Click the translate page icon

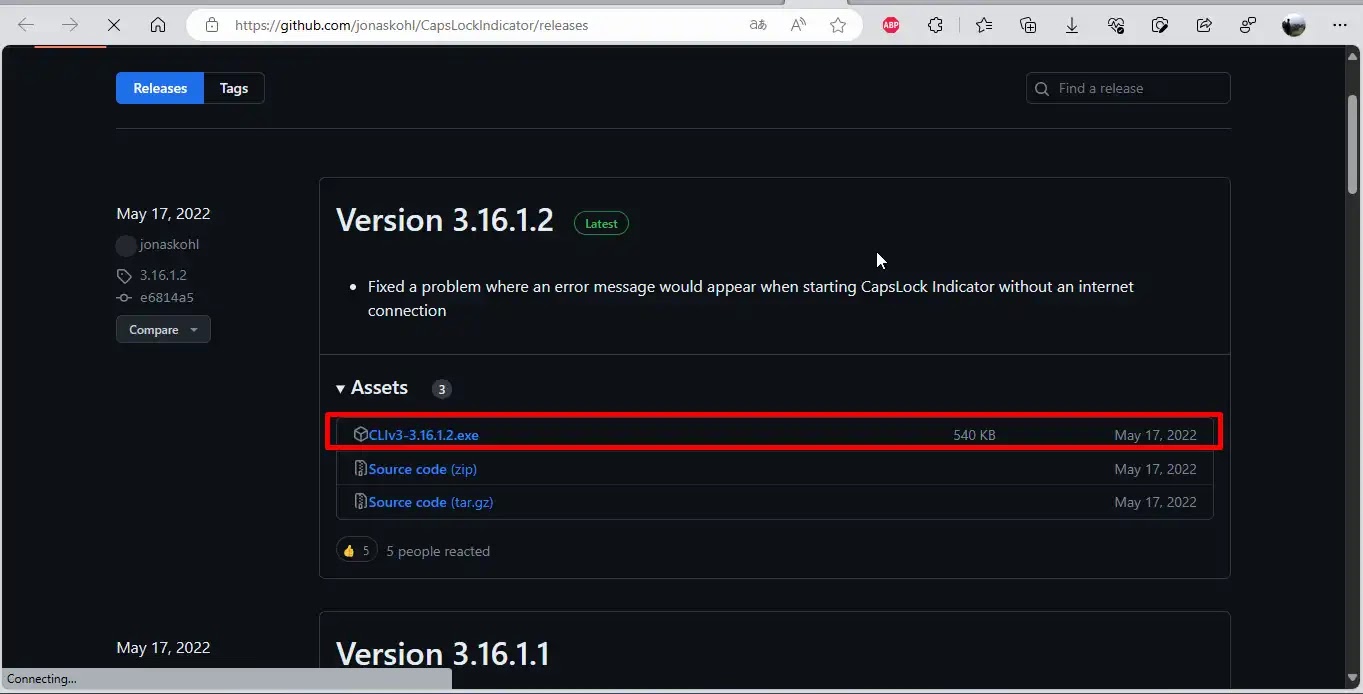pos(758,25)
